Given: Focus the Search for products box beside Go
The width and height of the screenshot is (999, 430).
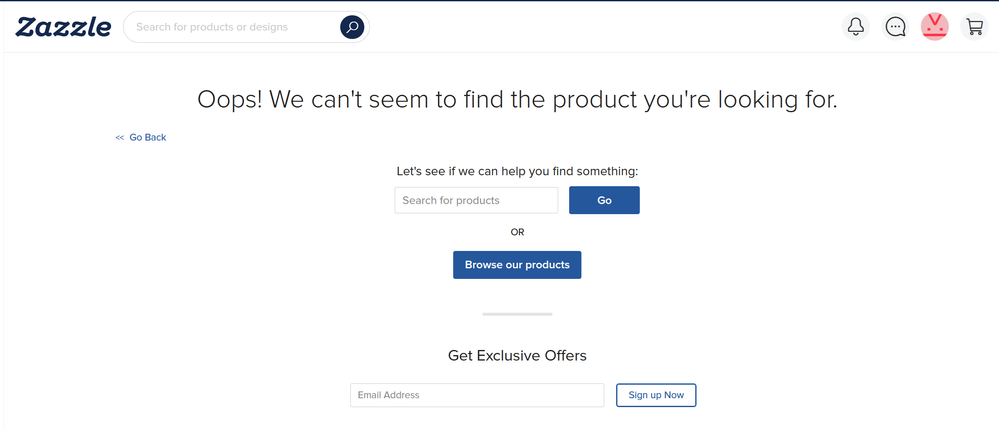Looking at the screenshot, I should click(x=476, y=200).
